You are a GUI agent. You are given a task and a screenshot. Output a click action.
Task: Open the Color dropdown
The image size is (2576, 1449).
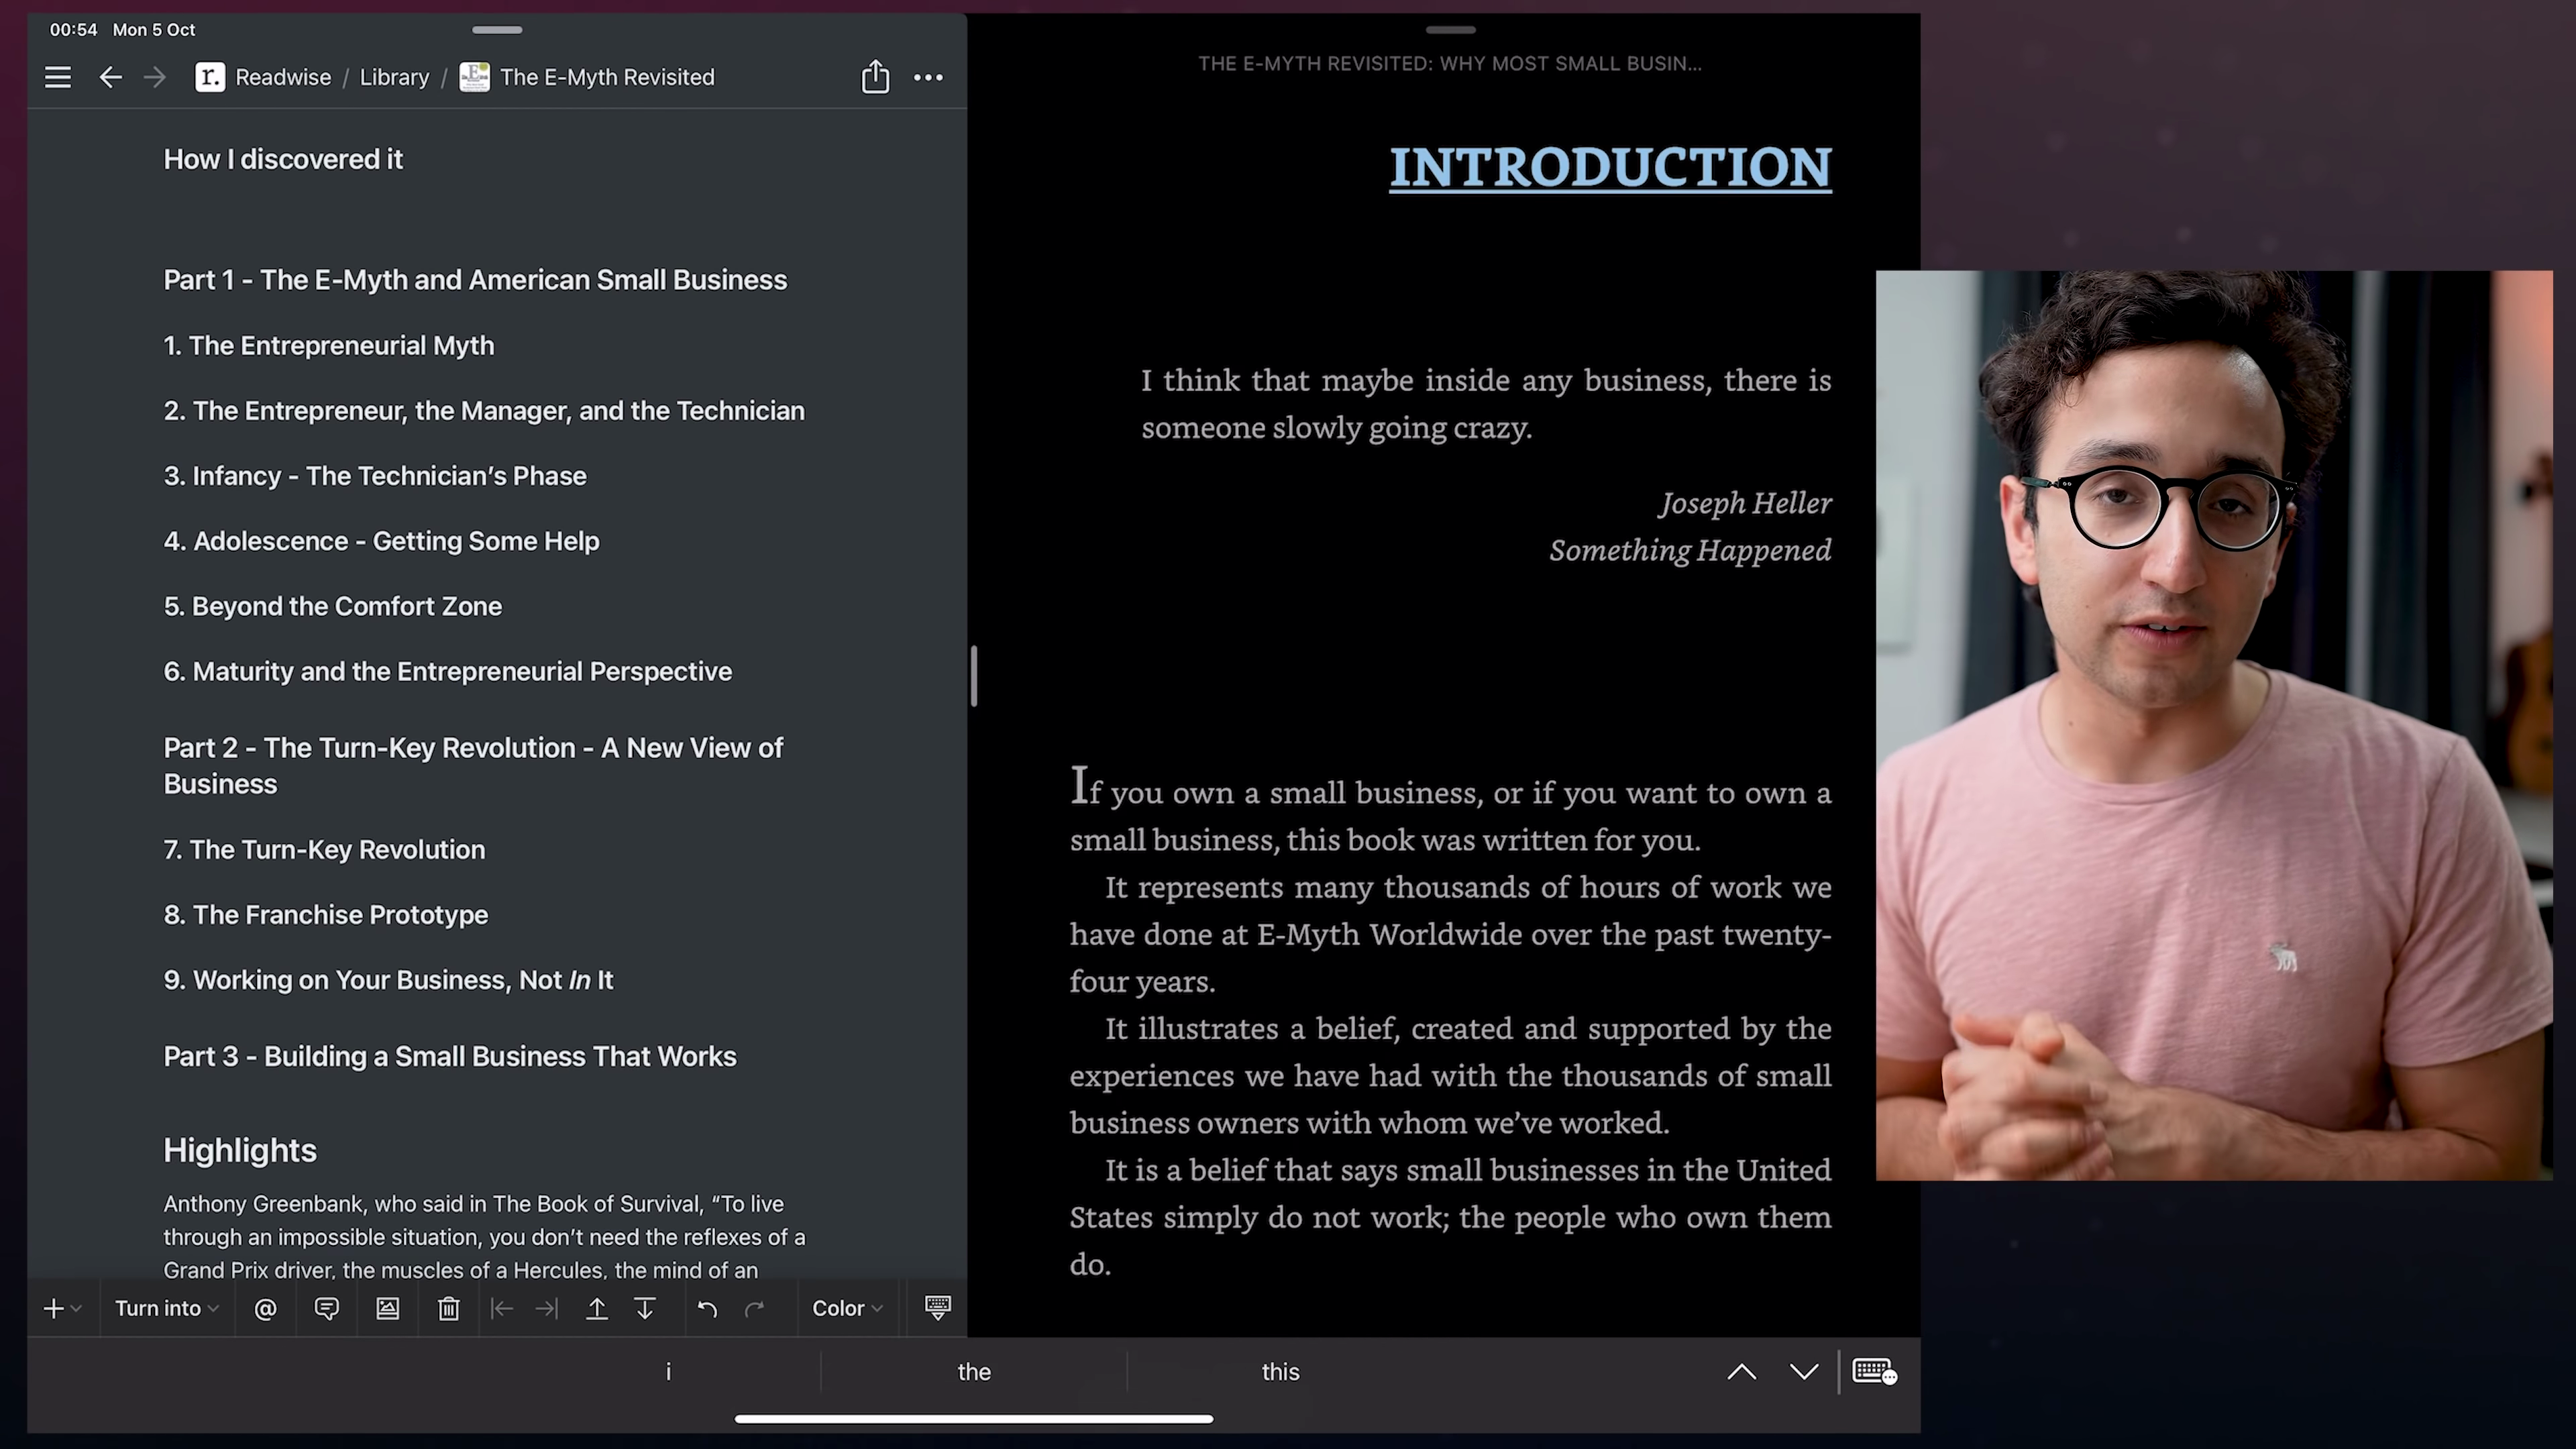(x=847, y=1308)
